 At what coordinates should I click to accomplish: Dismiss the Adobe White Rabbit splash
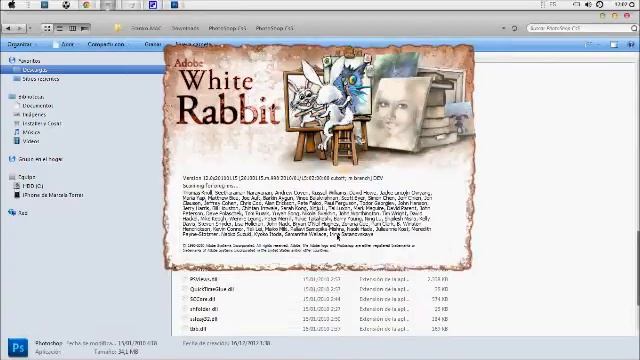(319, 157)
